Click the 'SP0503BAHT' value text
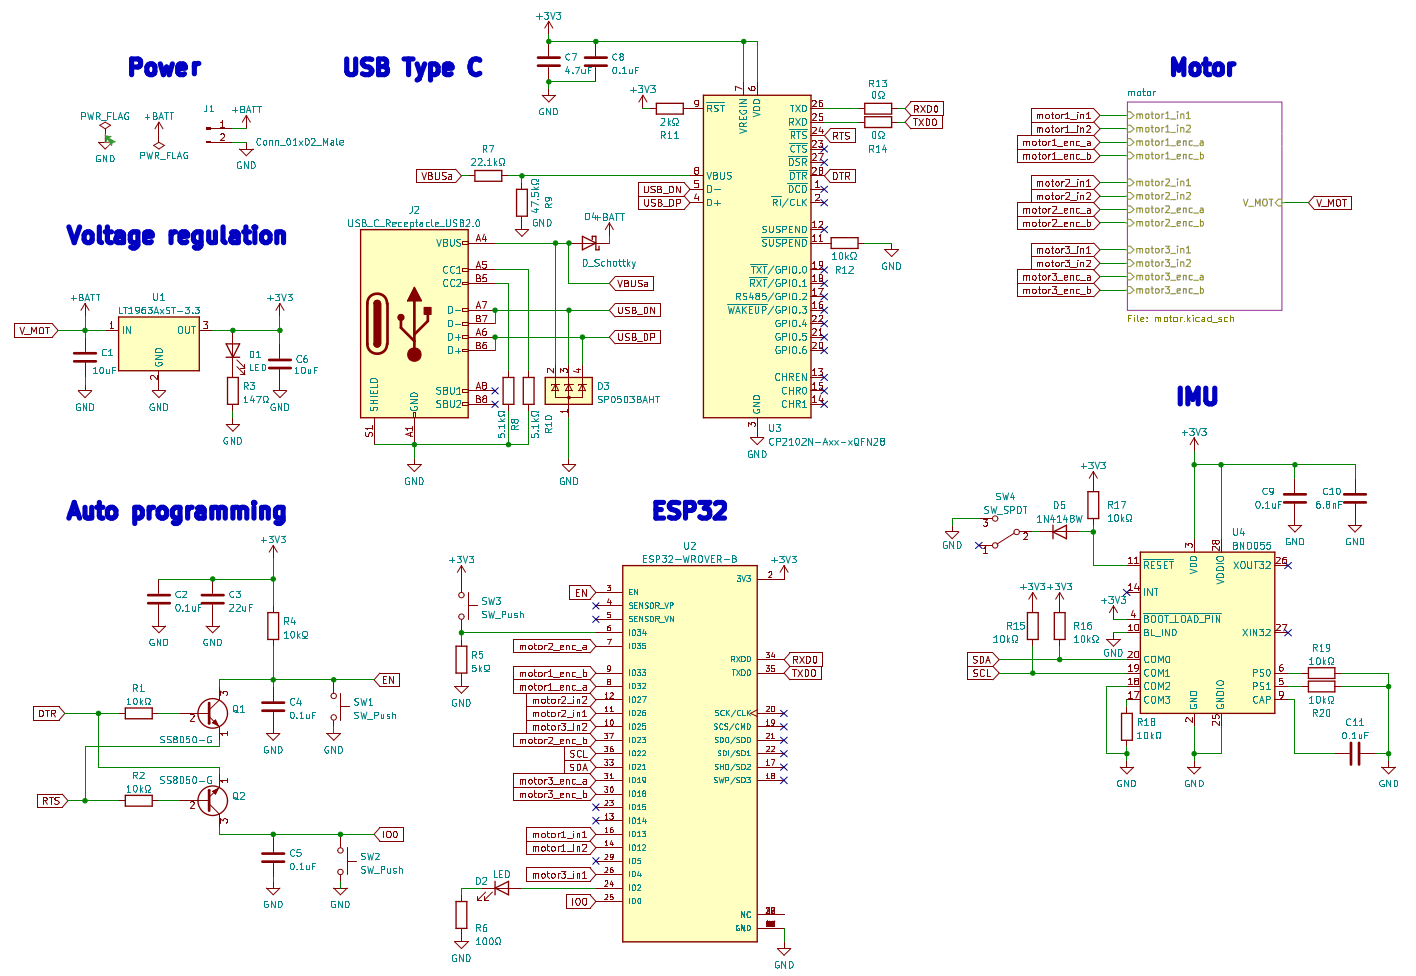Viewport: 1416px width, 976px height. click(628, 399)
